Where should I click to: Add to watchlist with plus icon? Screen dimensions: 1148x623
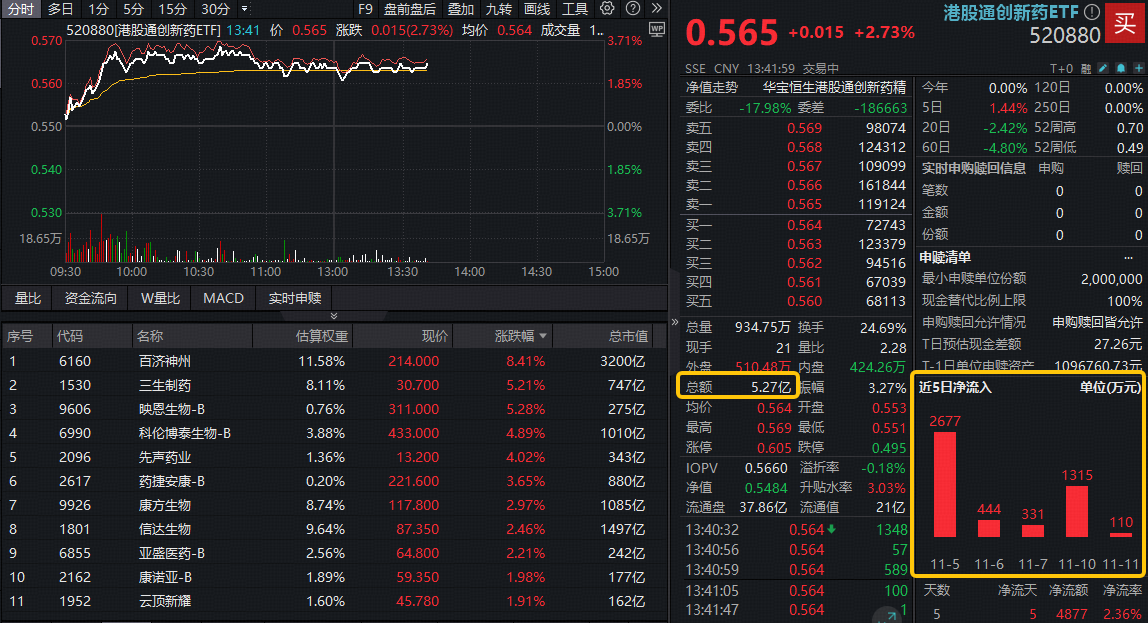1138,68
